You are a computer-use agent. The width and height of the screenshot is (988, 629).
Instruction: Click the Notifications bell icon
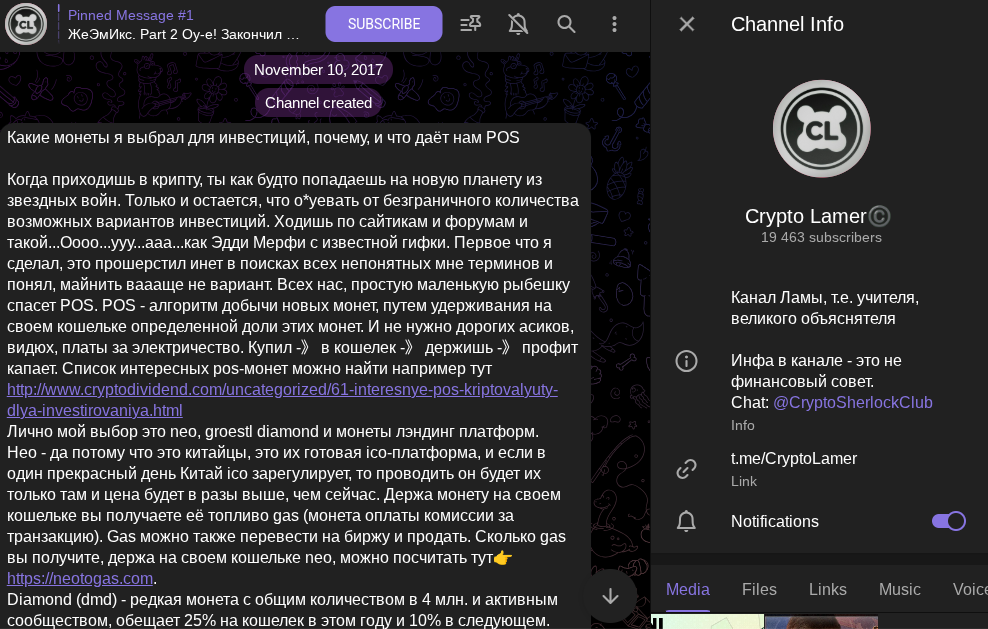(686, 521)
